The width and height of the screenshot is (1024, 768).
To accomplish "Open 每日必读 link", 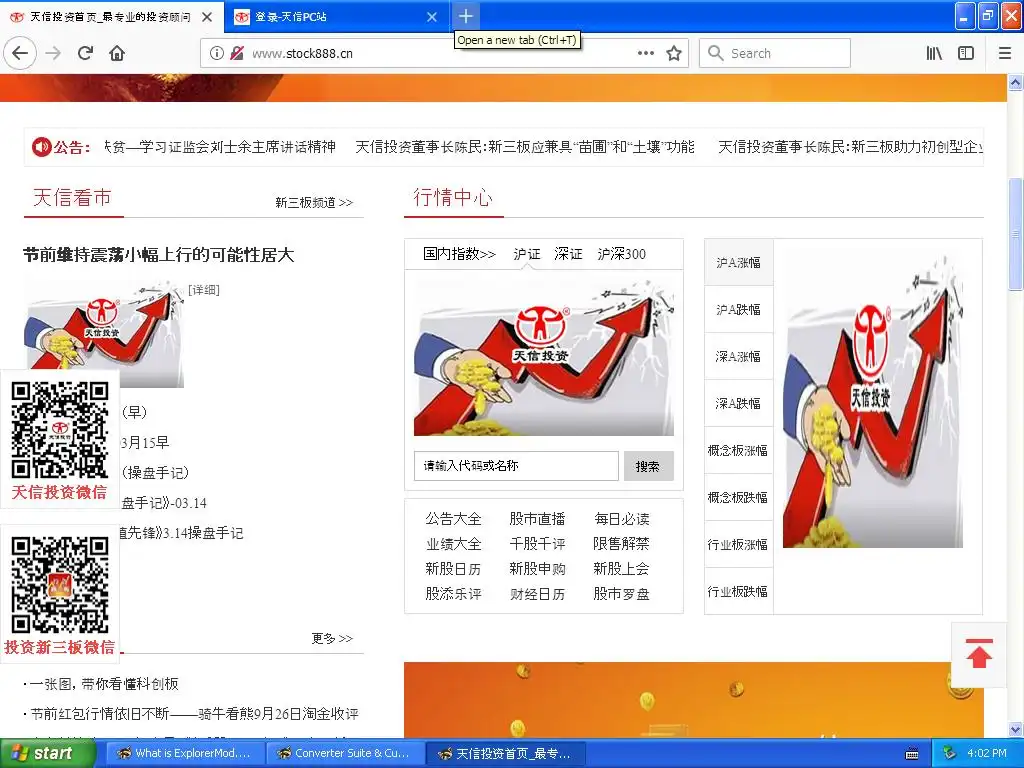I will (622, 519).
